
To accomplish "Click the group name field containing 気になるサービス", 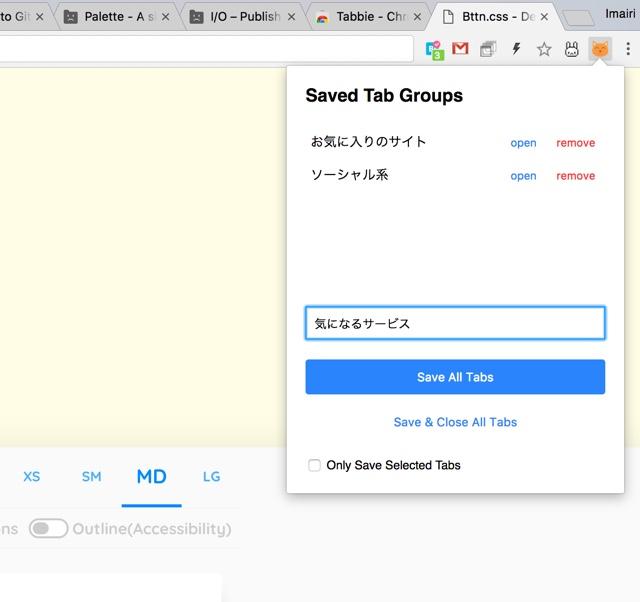I will tap(455, 323).
